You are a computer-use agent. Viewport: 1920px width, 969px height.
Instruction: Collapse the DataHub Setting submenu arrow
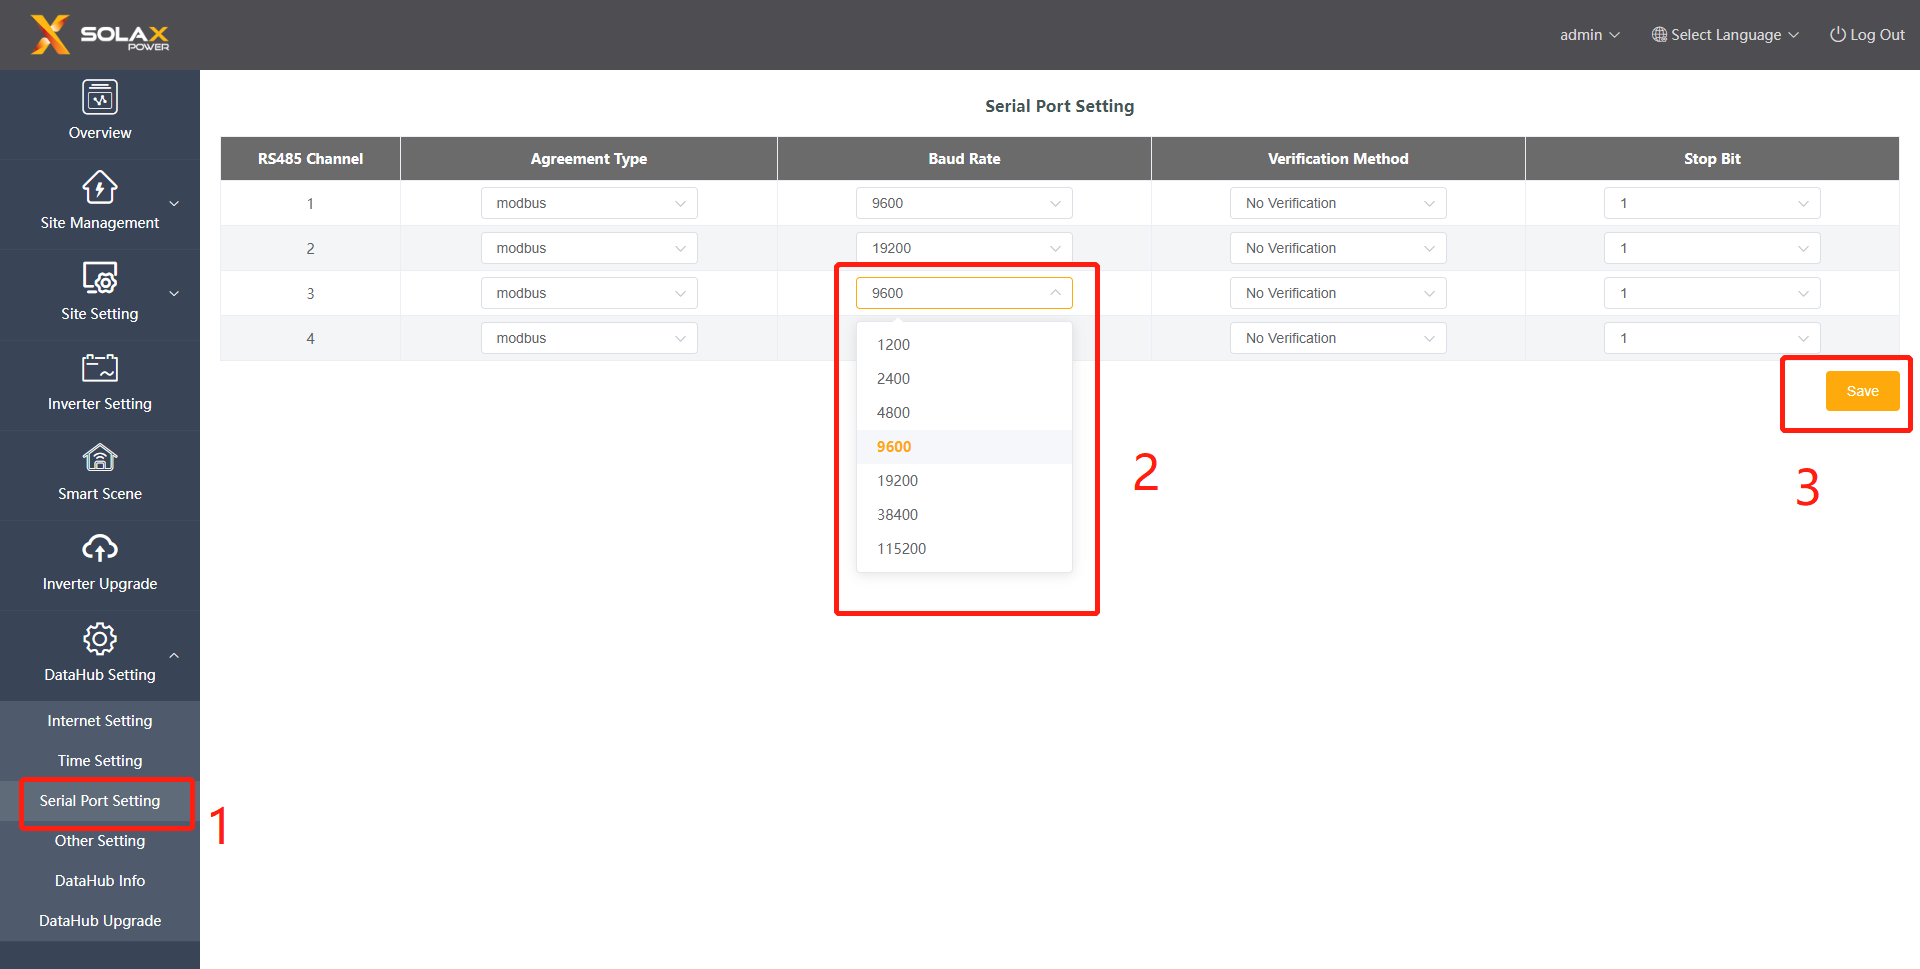pyautogui.click(x=174, y=656)
